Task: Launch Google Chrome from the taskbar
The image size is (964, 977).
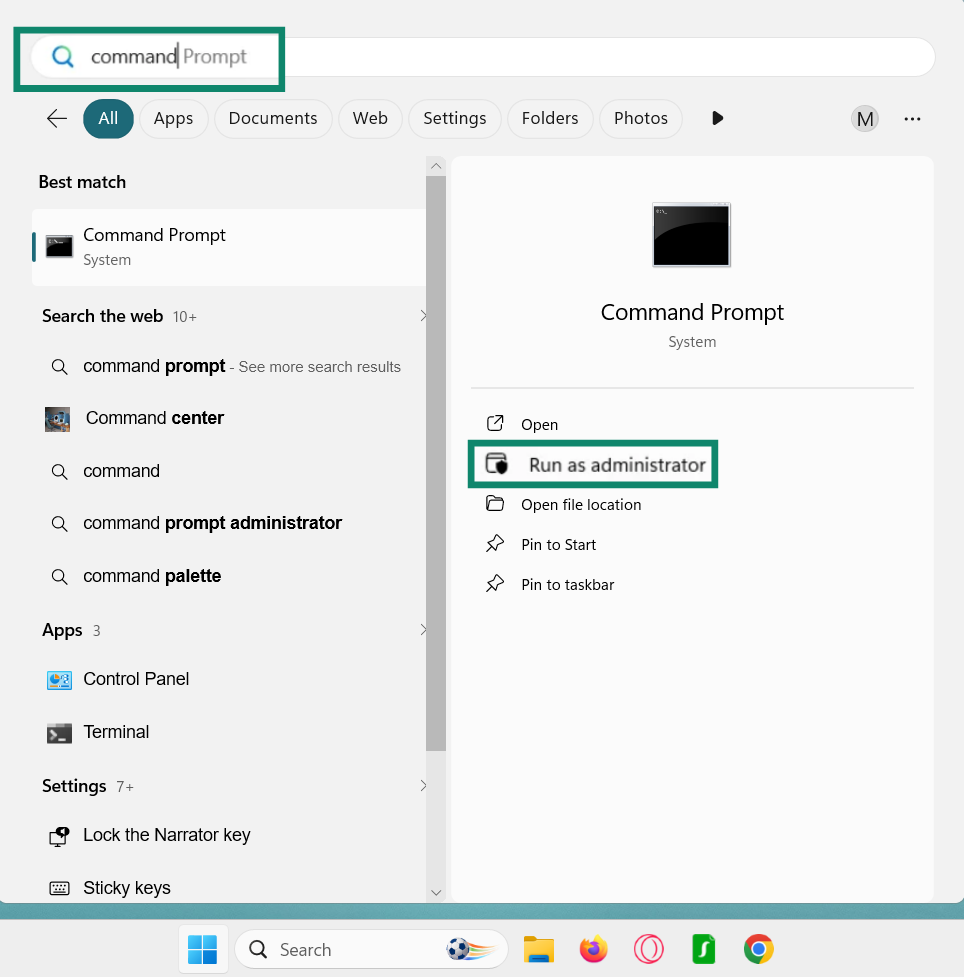Action: pyautogui.click(x=758, y=949)
